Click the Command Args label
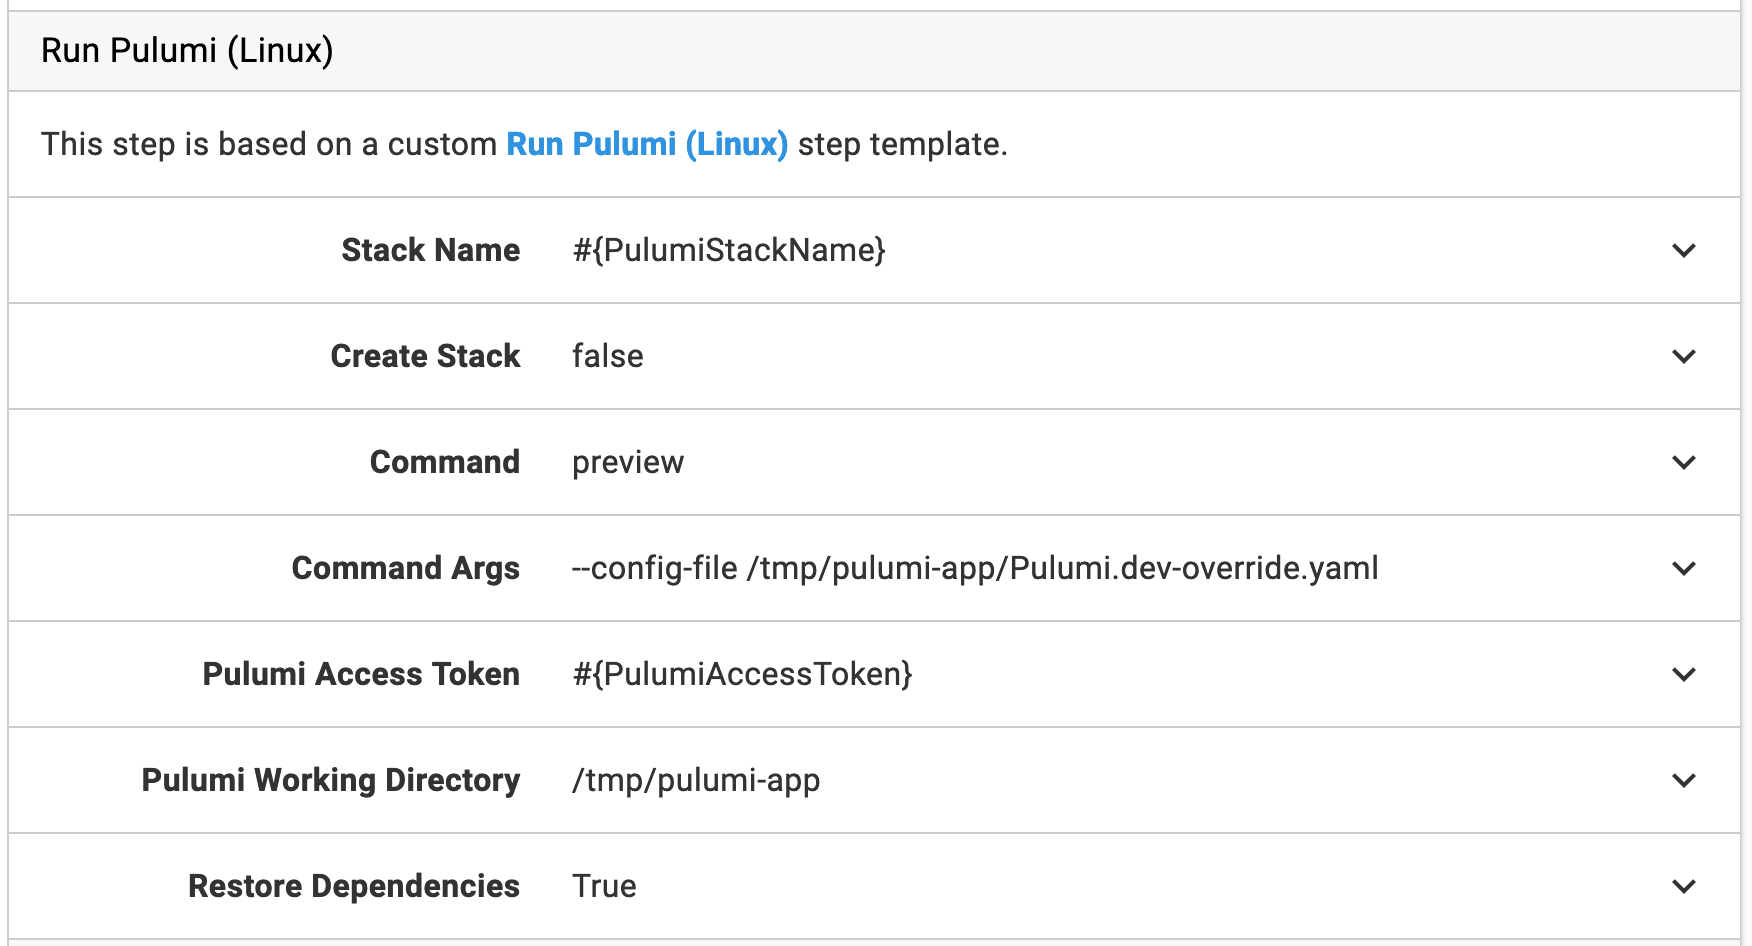The height and width of the screenshot is (946, 1752). [406, 569]
